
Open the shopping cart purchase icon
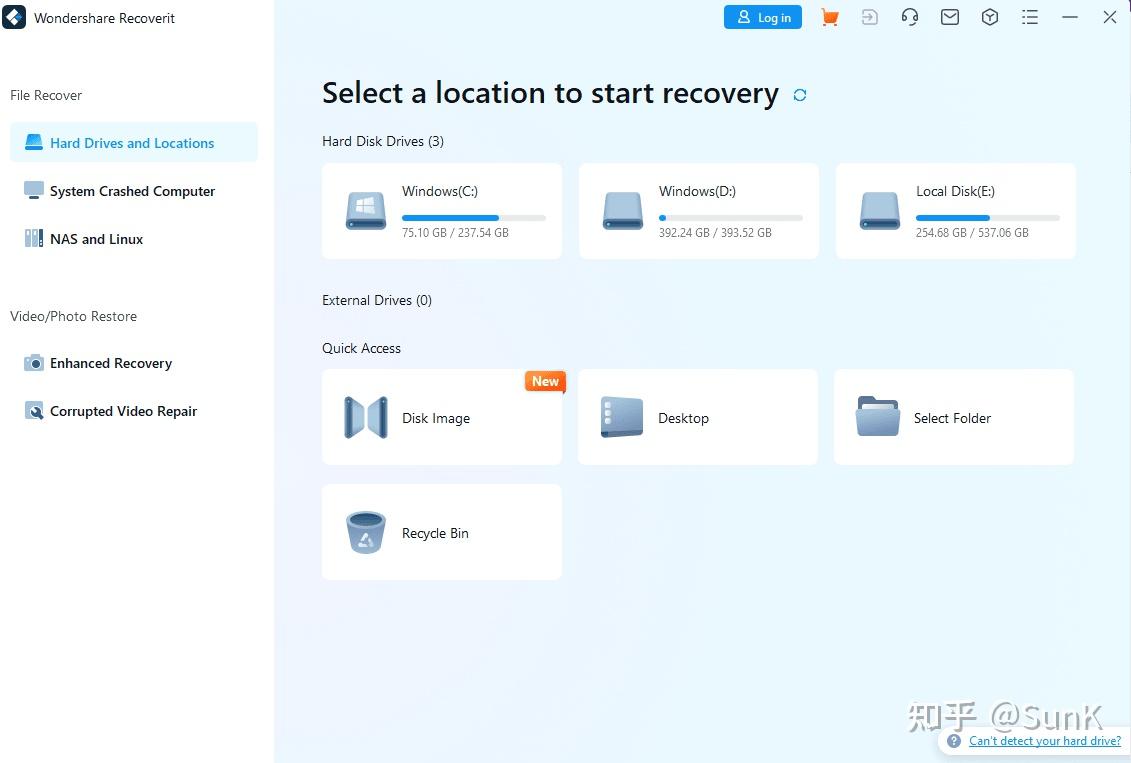pyautogui.click(x=829, y=17)
